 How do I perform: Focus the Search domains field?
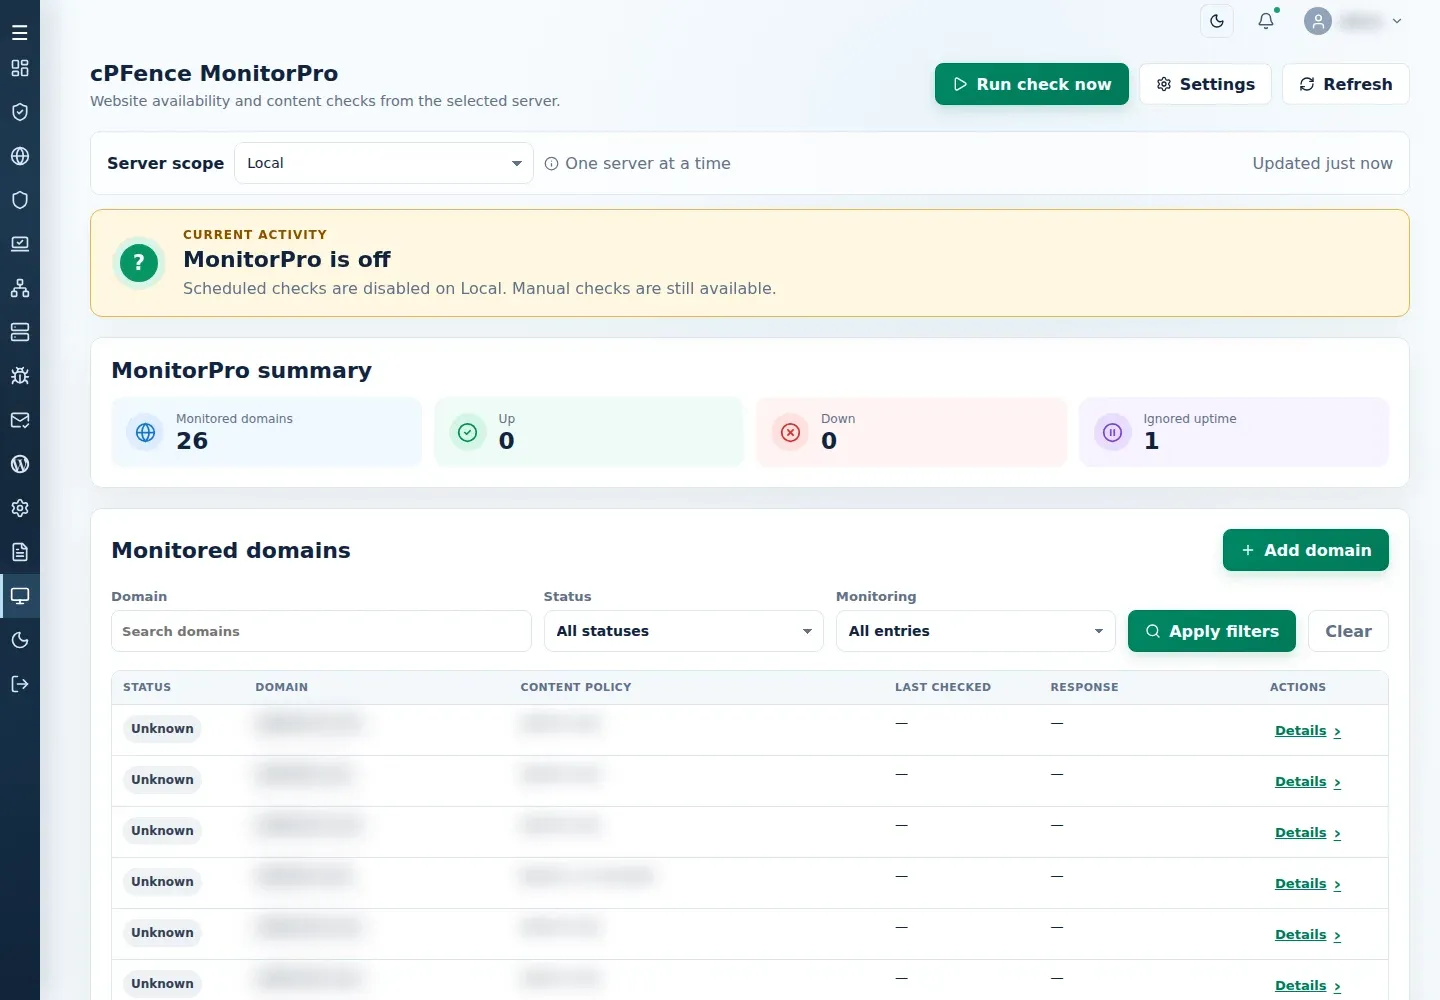click(x=321, y=631)
